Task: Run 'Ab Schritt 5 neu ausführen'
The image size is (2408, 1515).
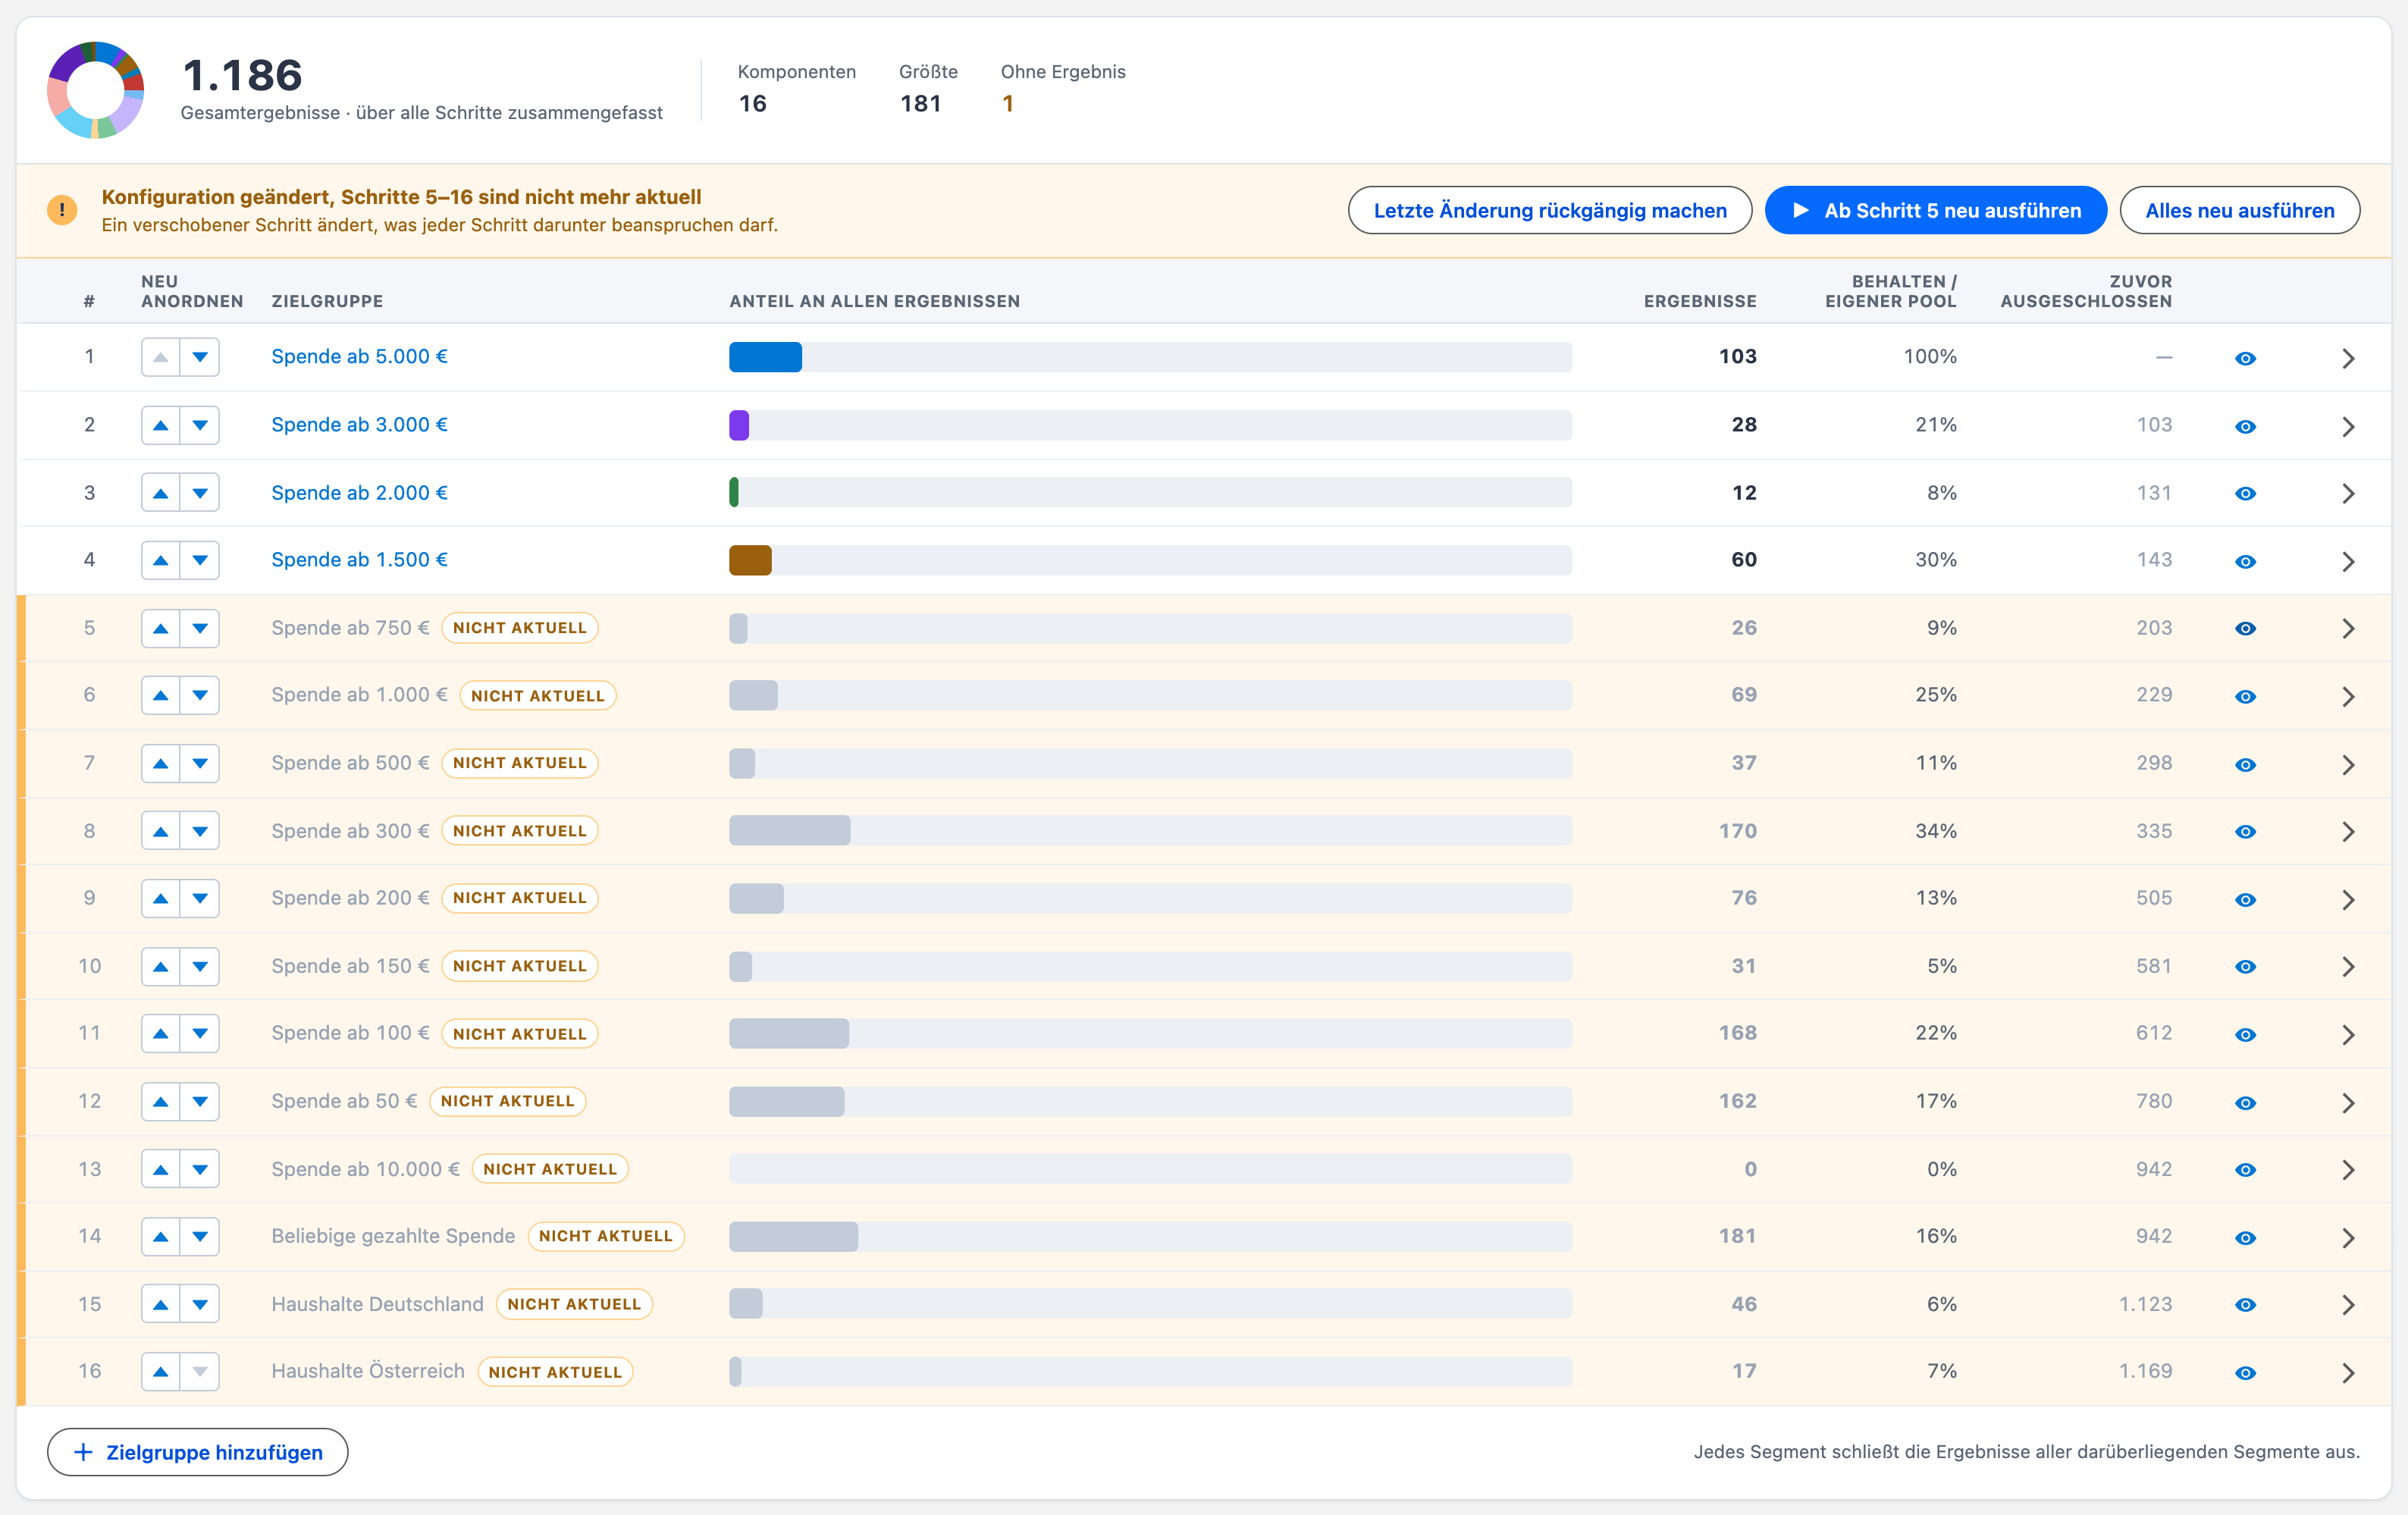Action: [x=1935, y=210]
